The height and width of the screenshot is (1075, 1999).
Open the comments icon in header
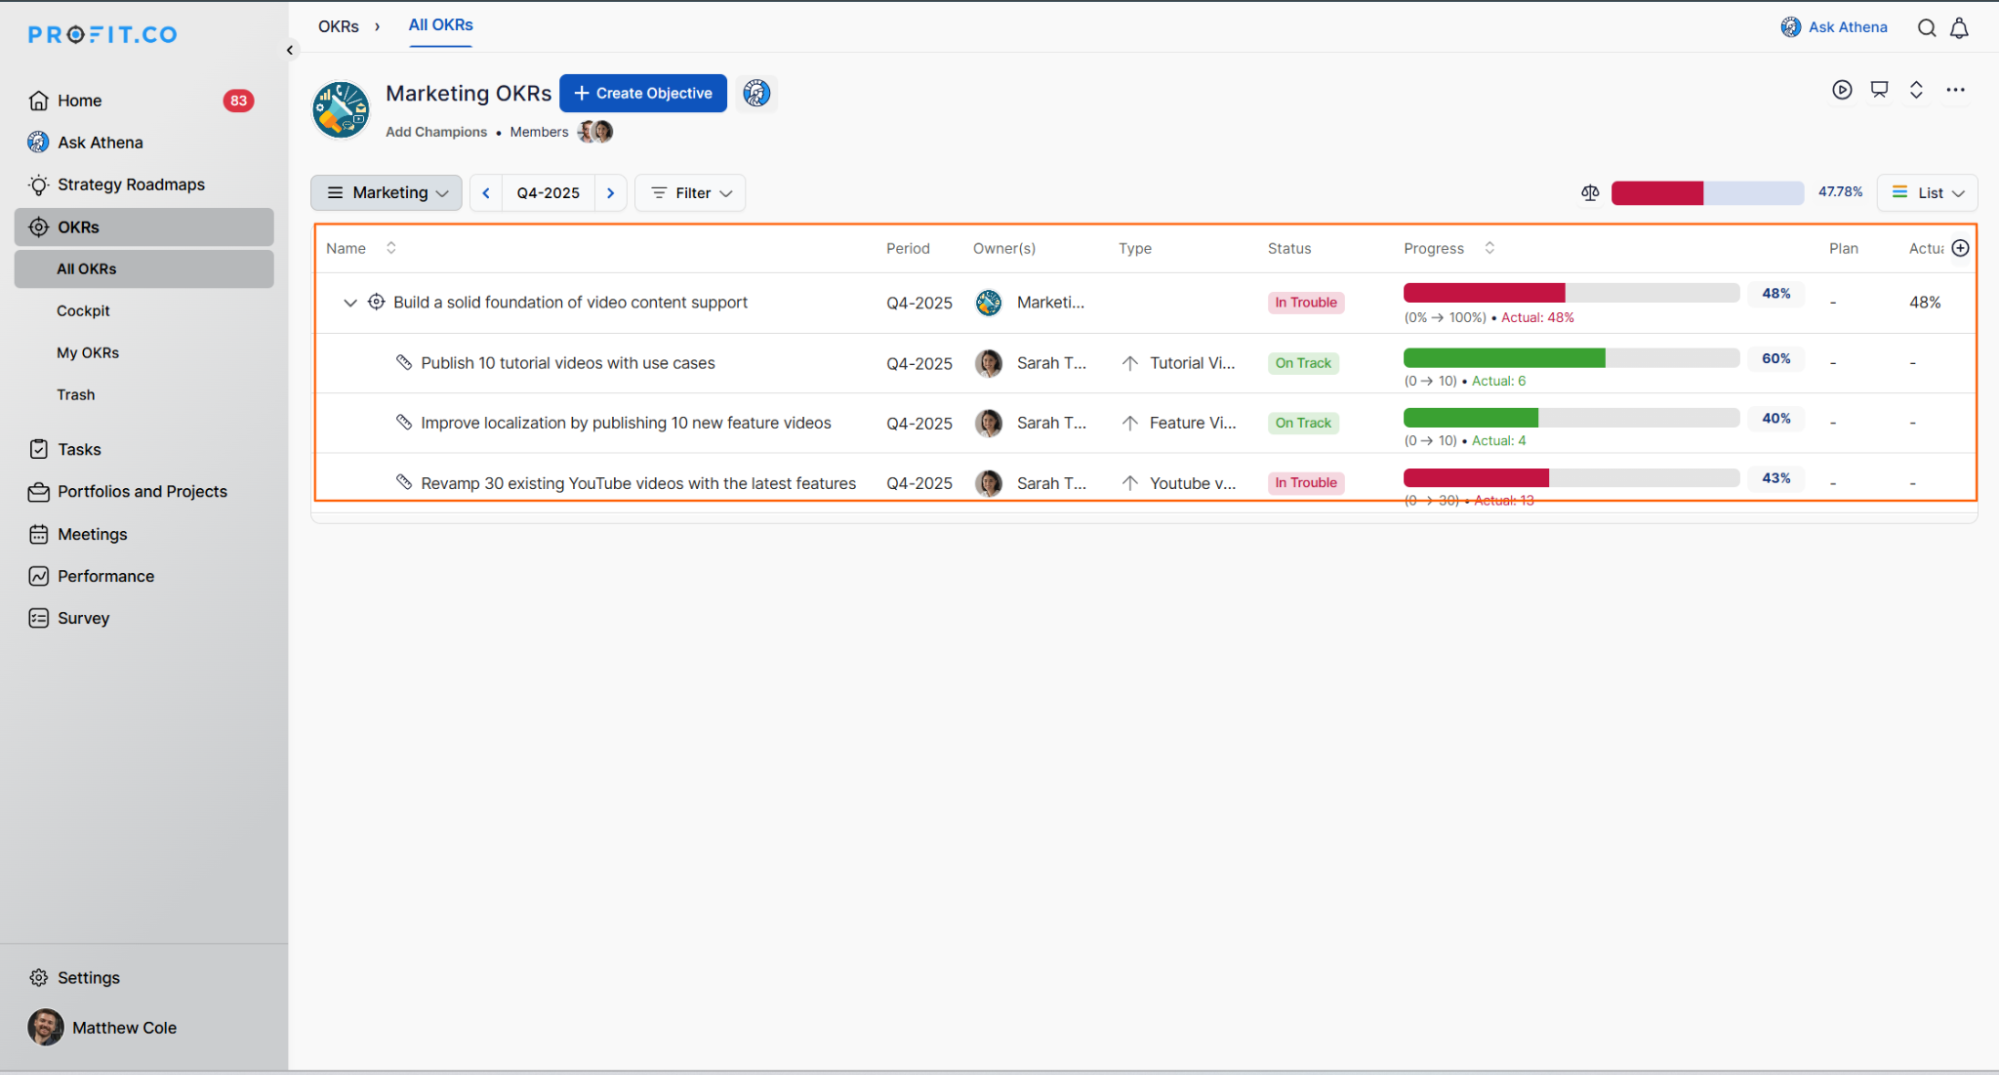coord(1879,90)
